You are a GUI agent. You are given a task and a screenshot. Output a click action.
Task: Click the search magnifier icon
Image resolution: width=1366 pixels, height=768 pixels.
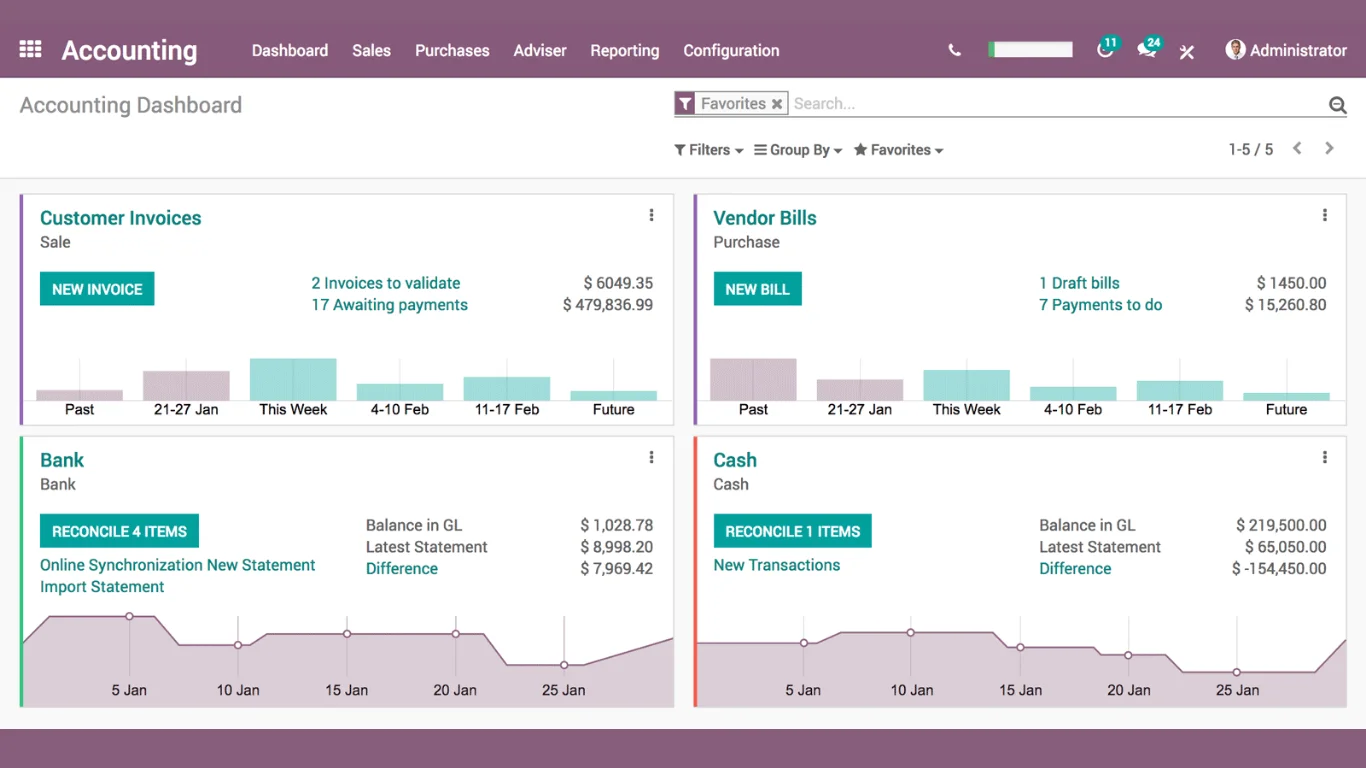point(1337,104)
